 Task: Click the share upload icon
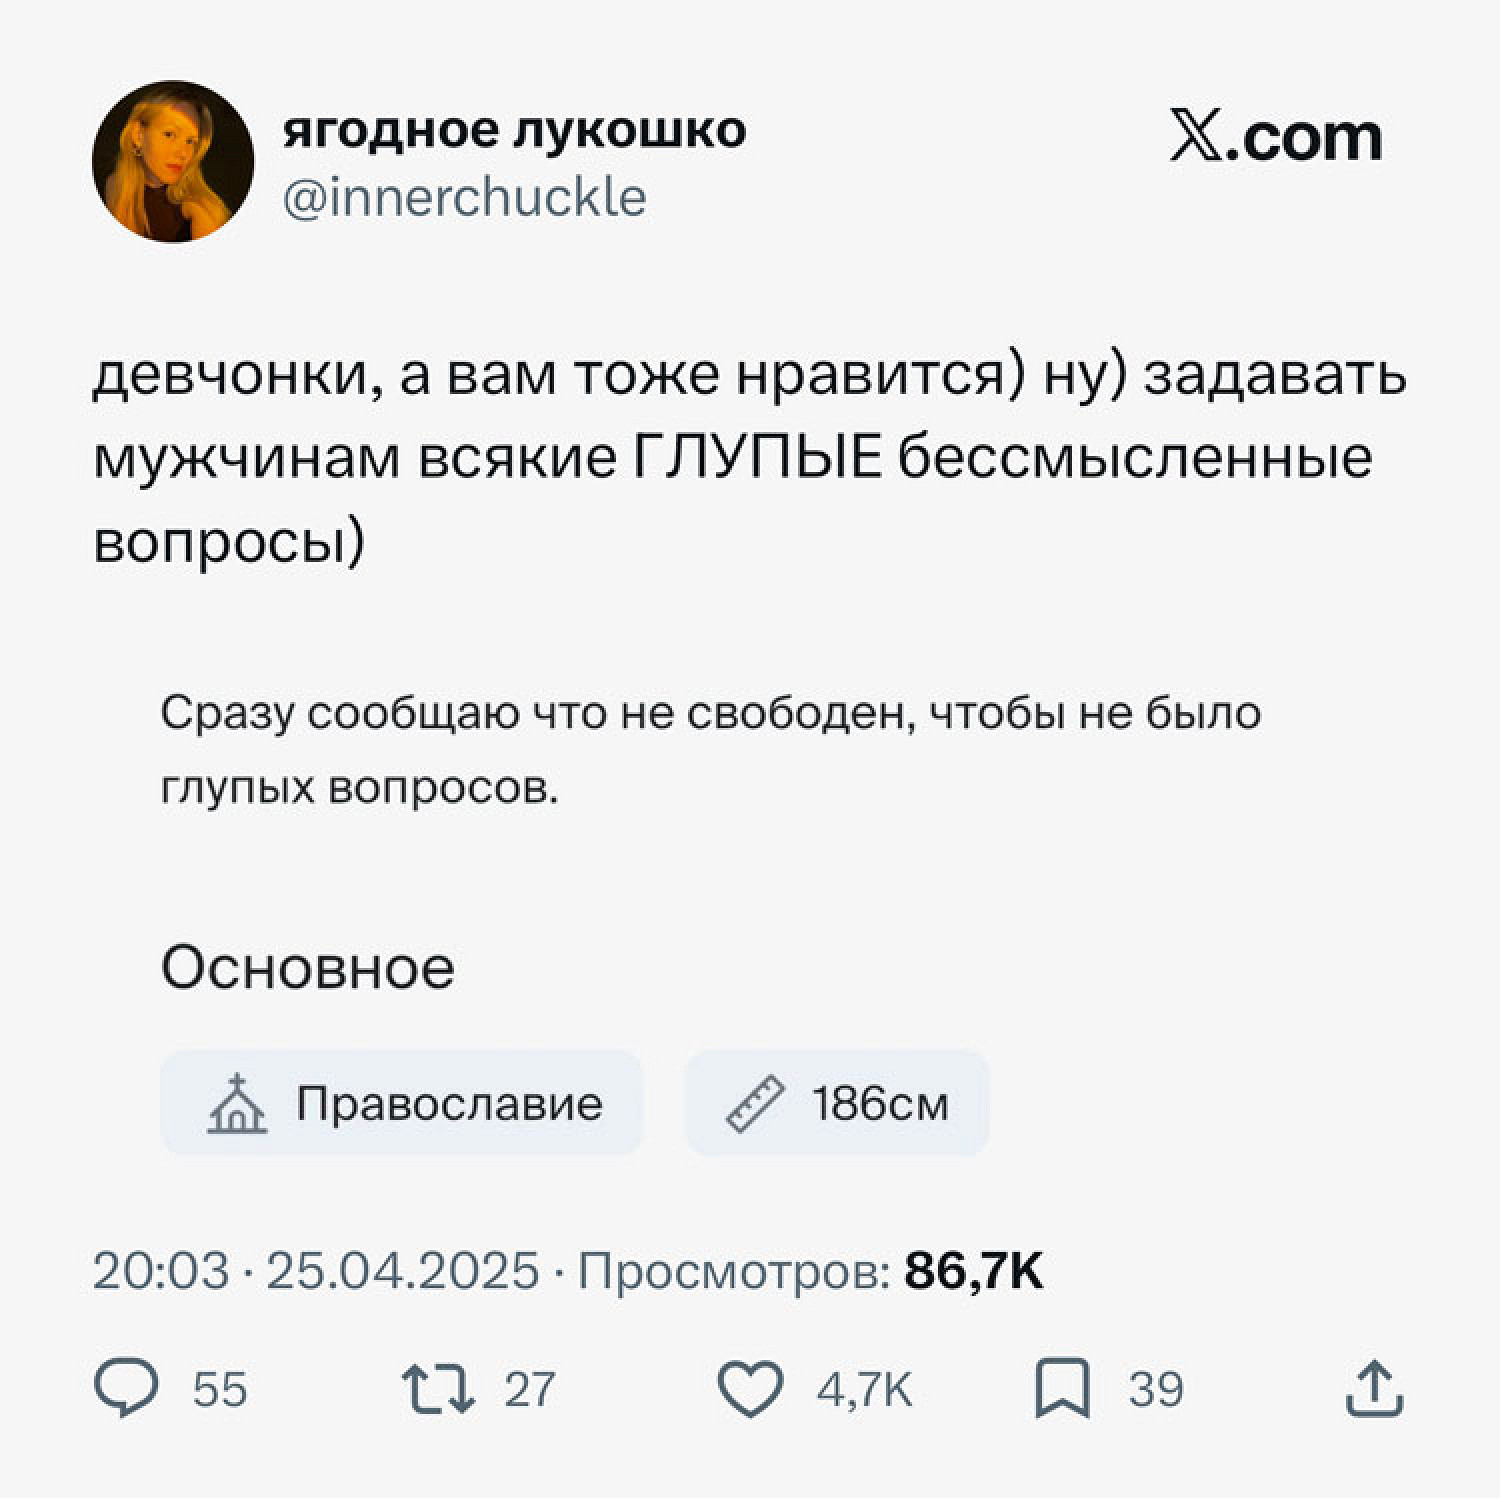1374,1388
